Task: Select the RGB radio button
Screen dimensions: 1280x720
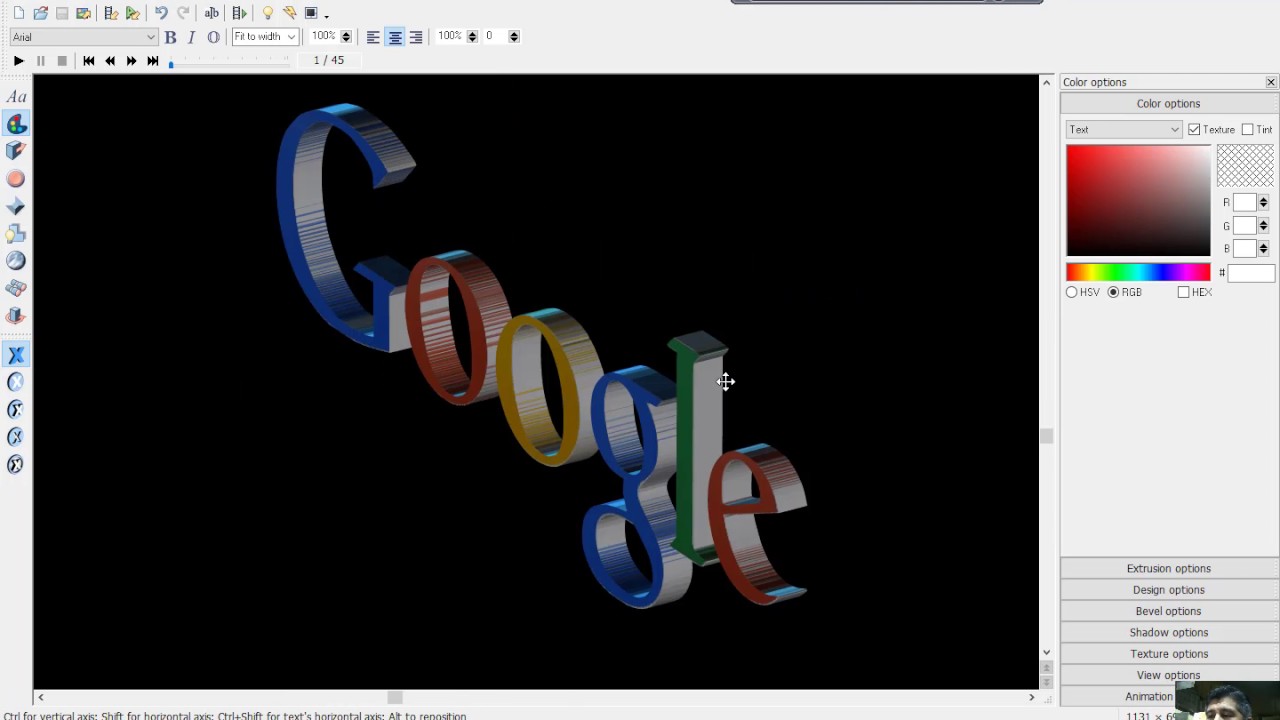Action: point(1113,292)
